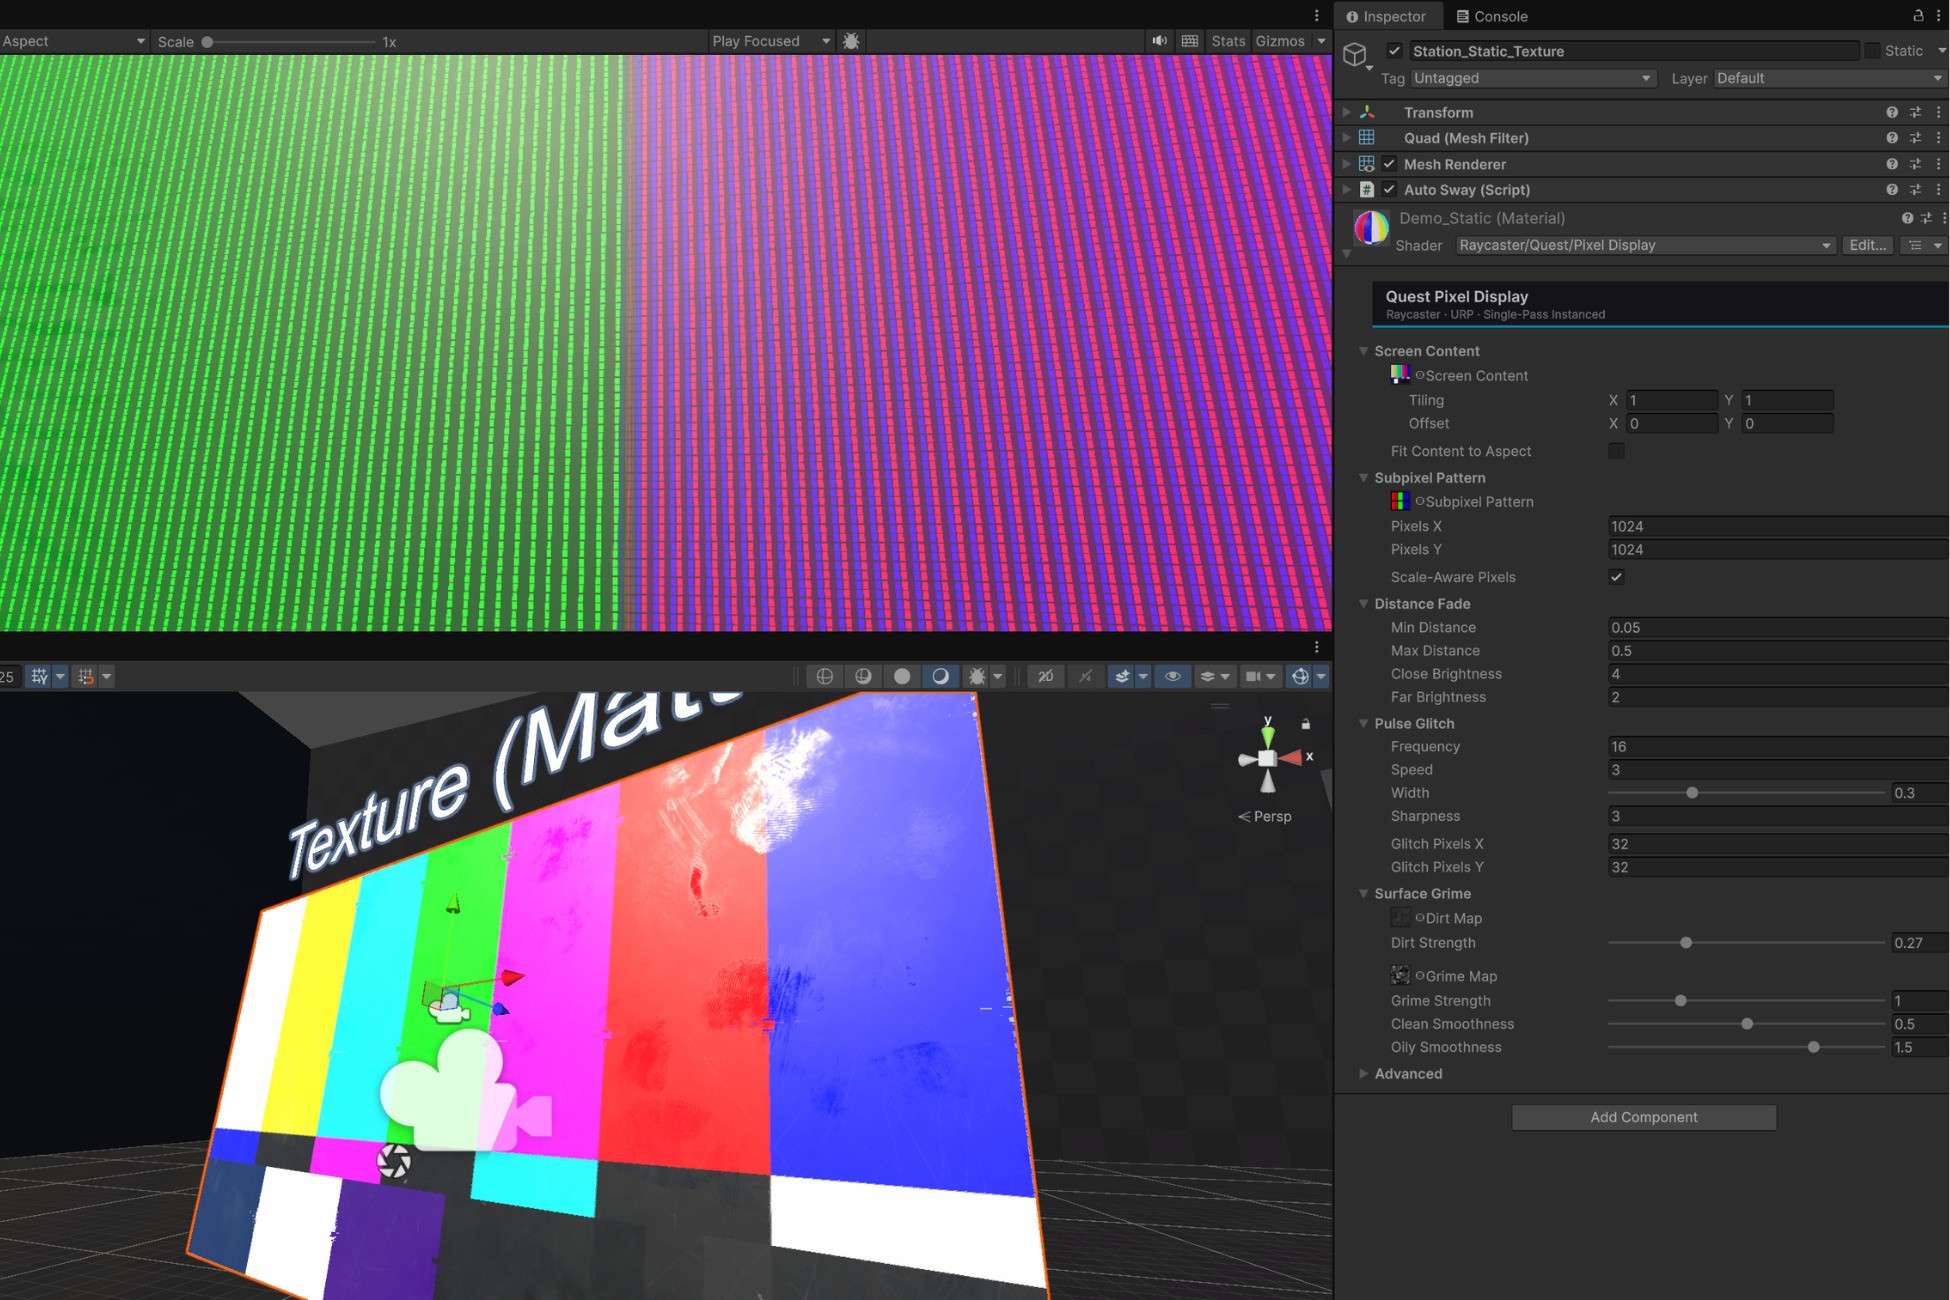This screenshot has width=1950, height=1300.
Task: Toggle the frame debugger bug icon
Action: [x=851, y=41]
